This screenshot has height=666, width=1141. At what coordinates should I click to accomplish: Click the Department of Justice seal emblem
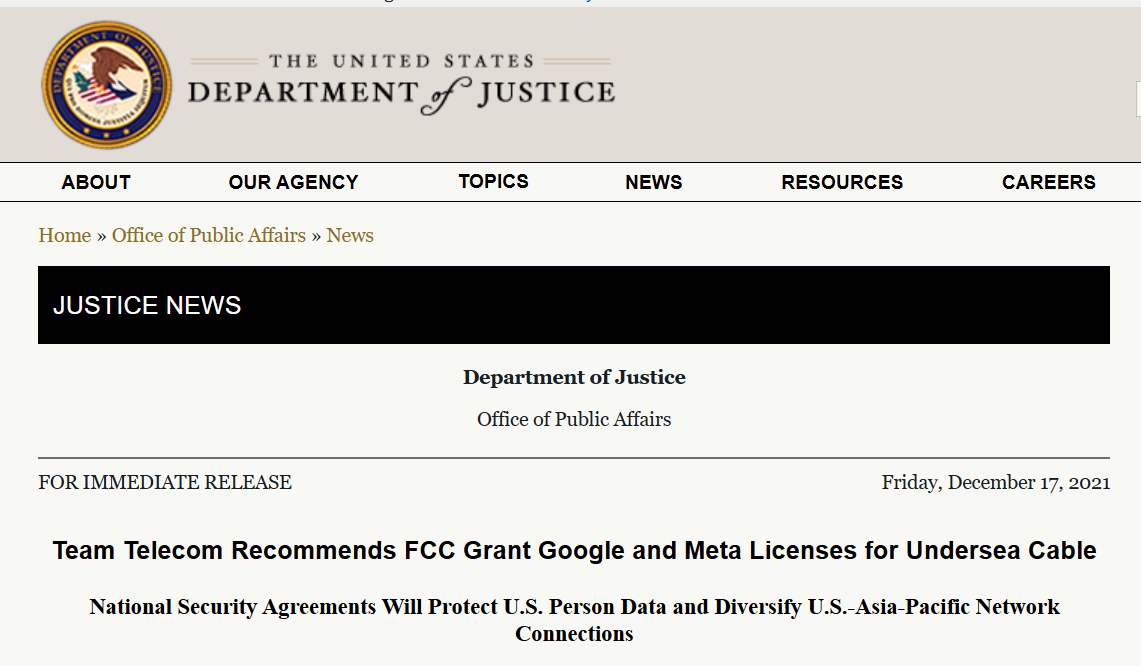[x=106, y=85]
